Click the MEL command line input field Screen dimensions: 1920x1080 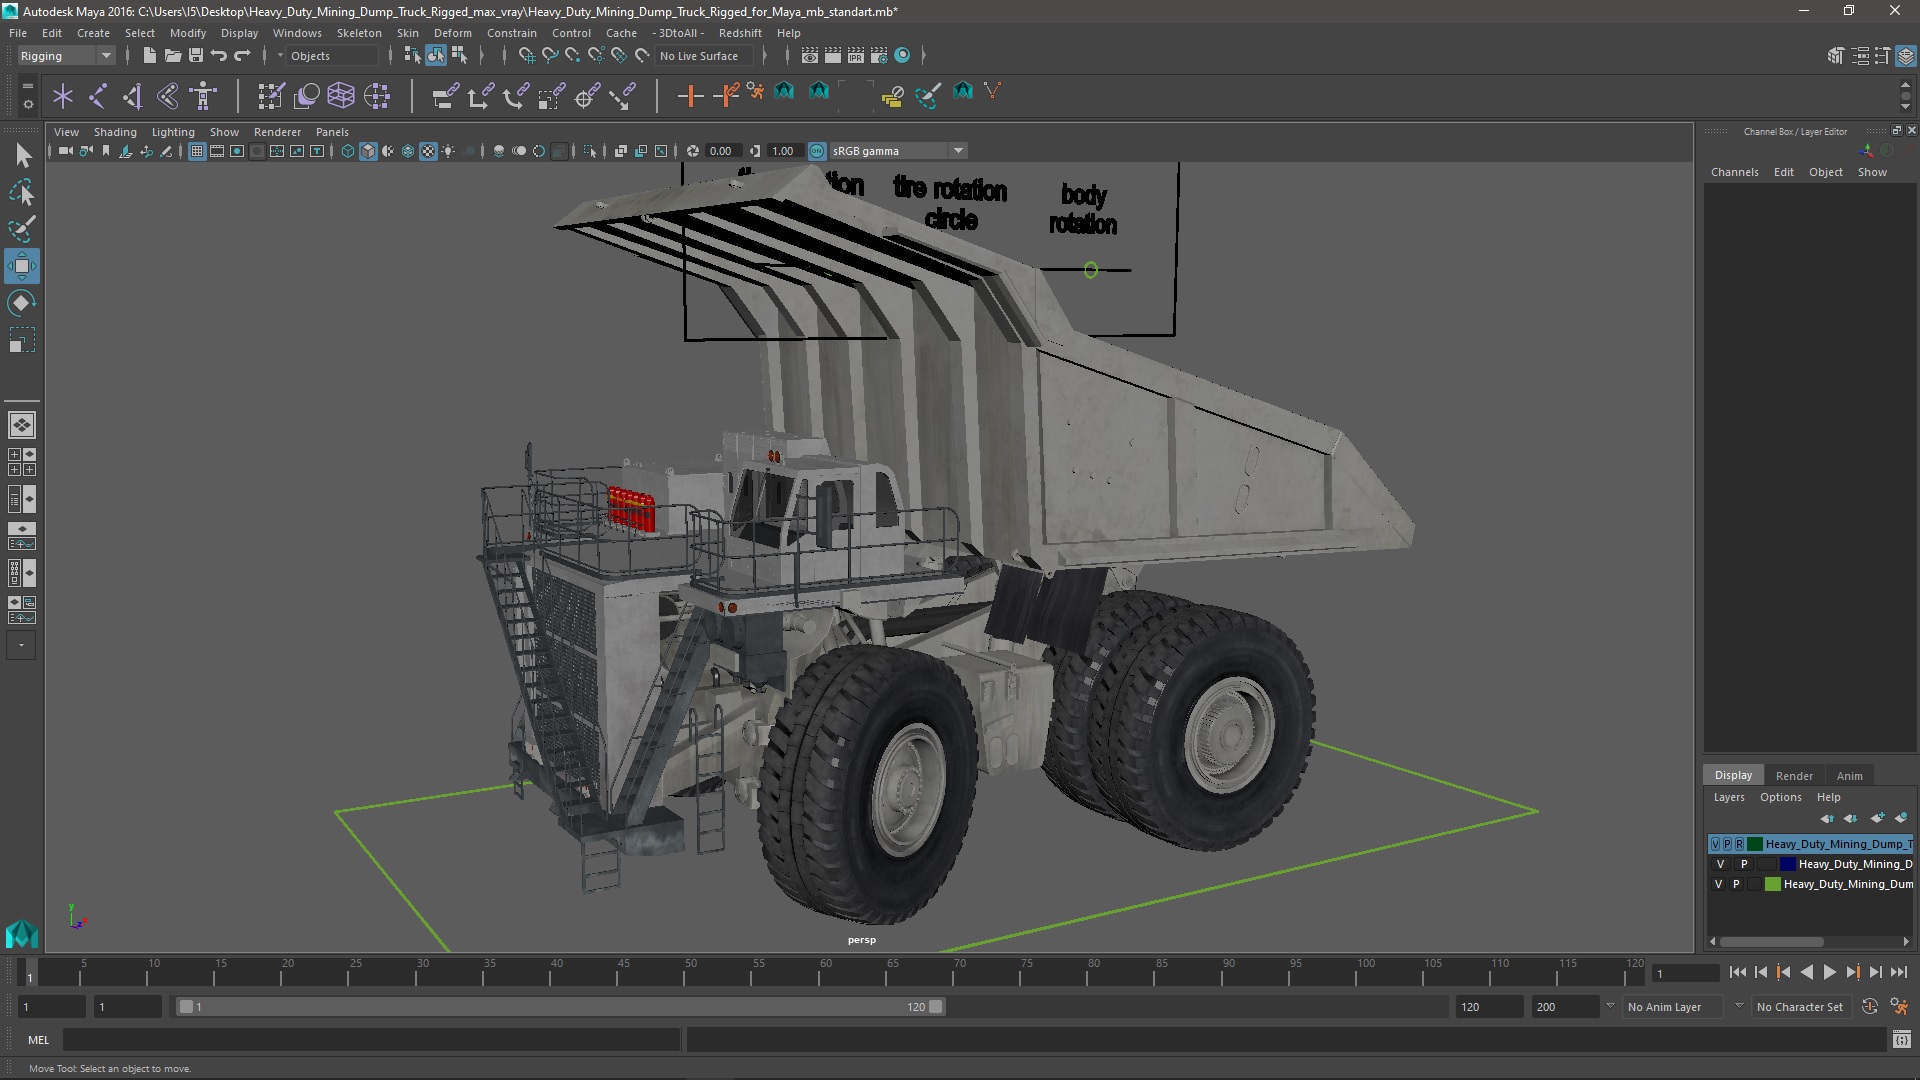click(x=371, y=1040)
